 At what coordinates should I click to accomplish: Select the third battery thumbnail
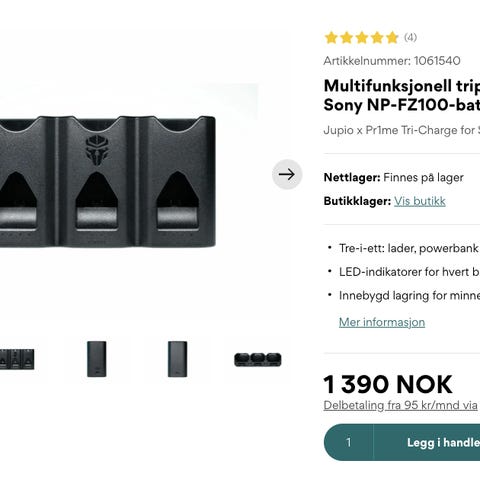(x=177, y=359)
